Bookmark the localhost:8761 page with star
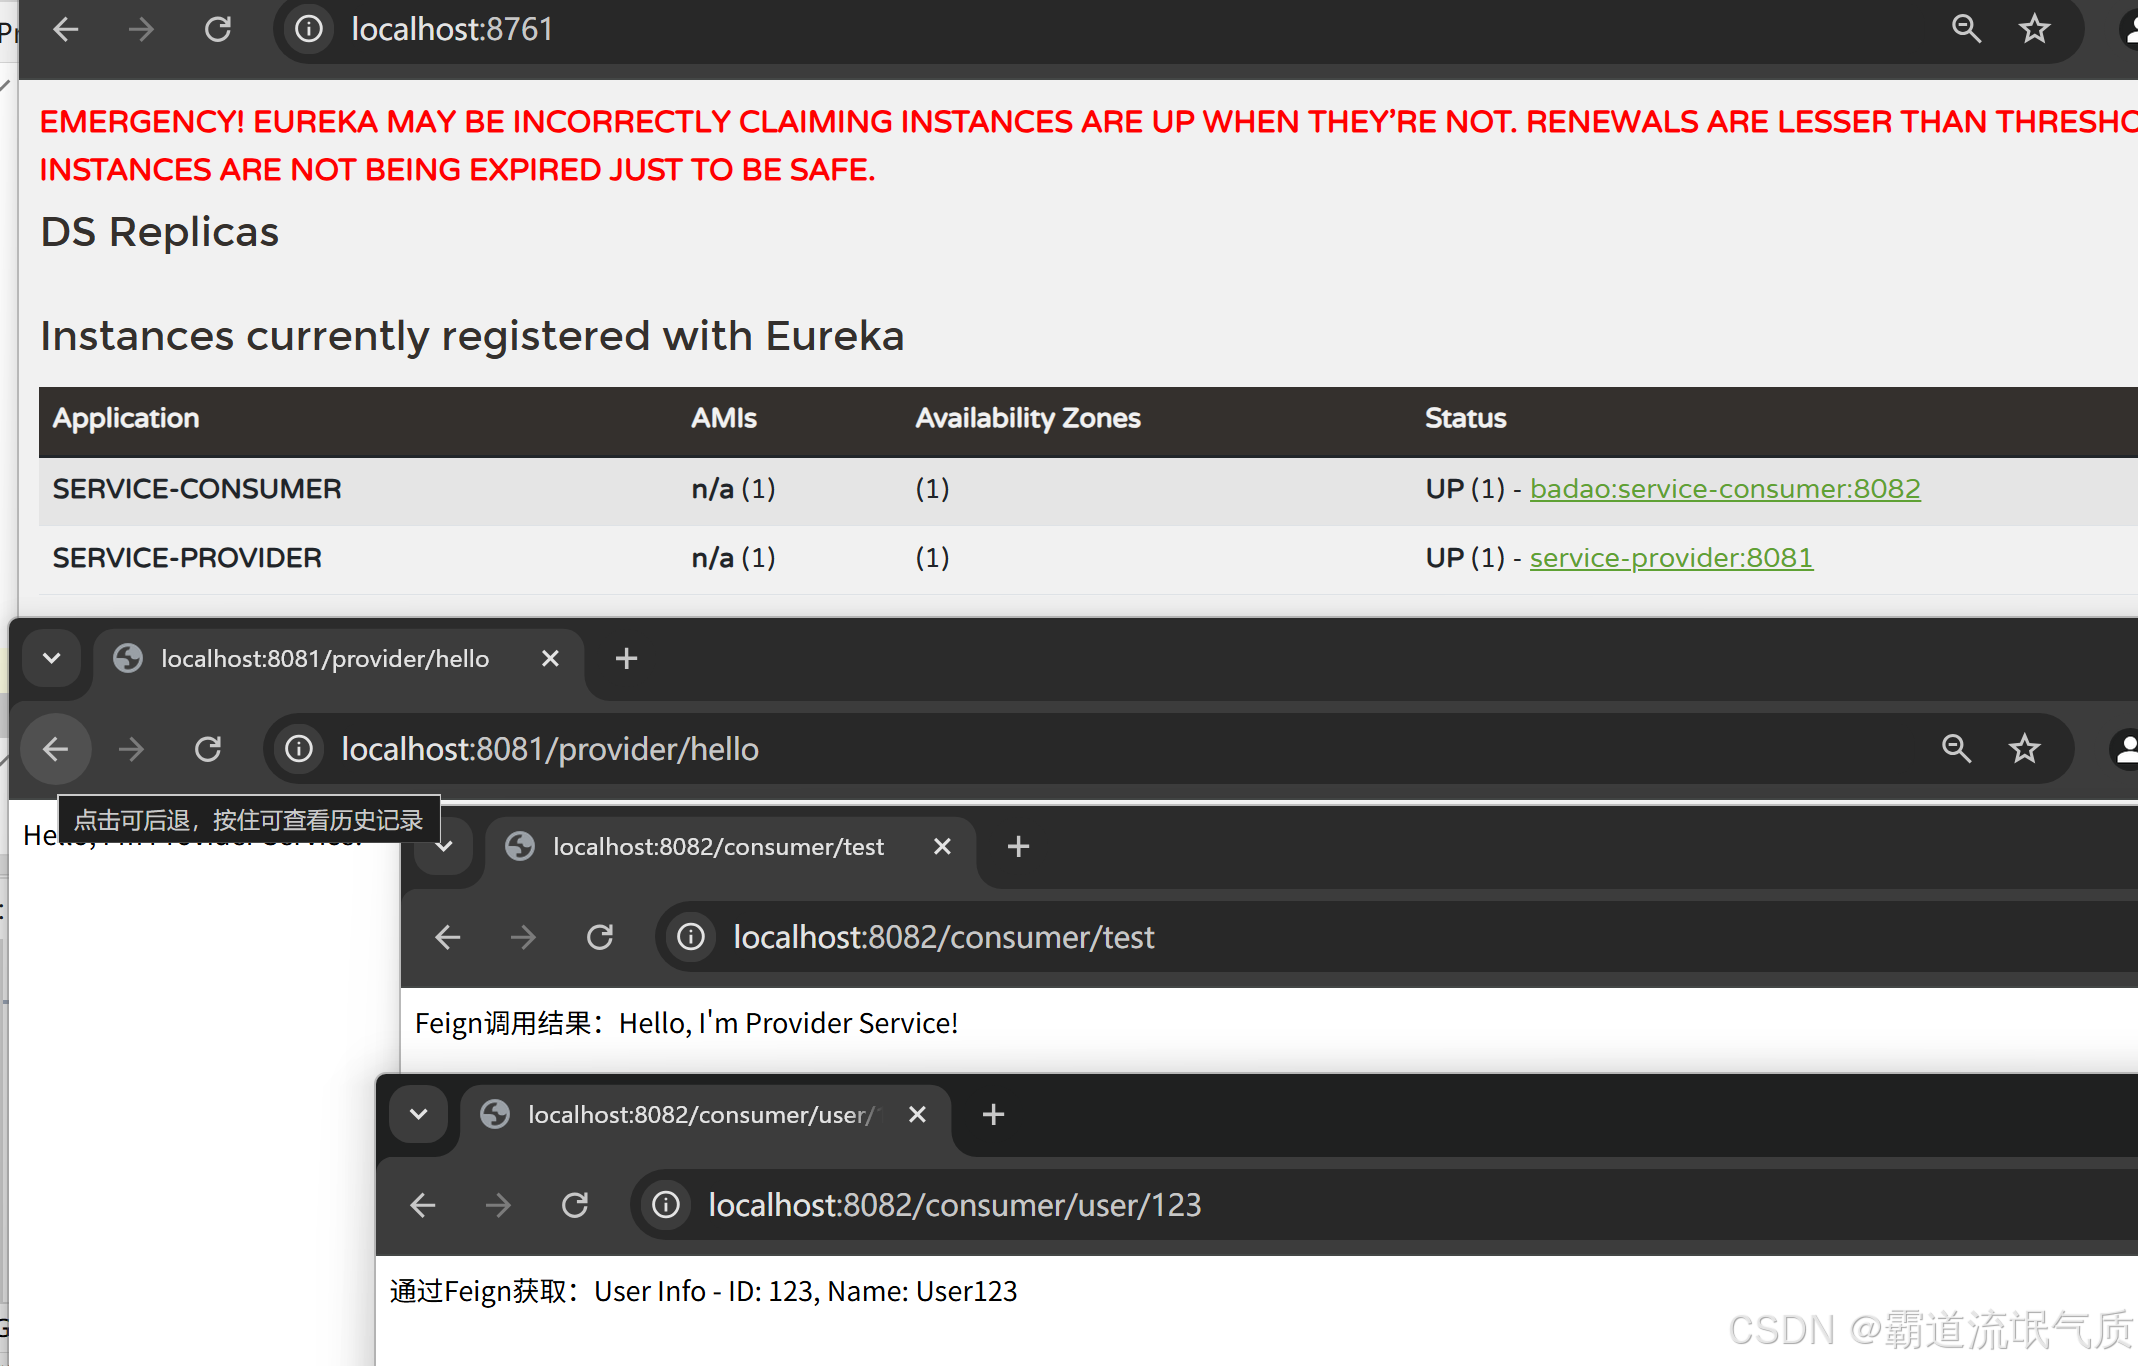The height and width of the screenshot is (1366, 2138). click(2034, 29)
